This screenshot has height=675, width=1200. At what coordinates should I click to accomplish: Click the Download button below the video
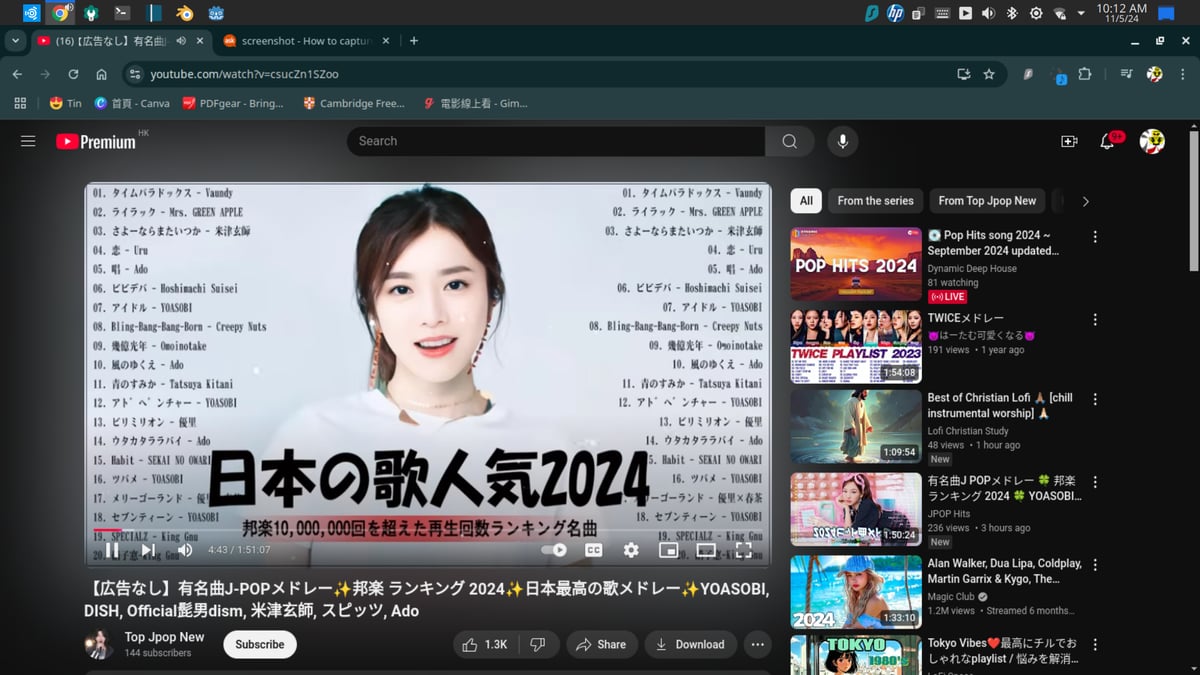pyautogui.click(x=690, y=645)
